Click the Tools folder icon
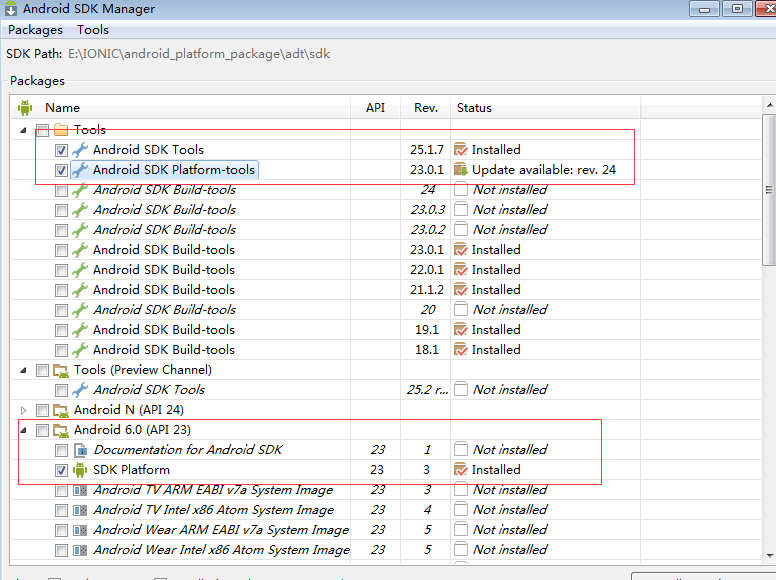This screenshot has height=580, width=776. tap(61, 130)
